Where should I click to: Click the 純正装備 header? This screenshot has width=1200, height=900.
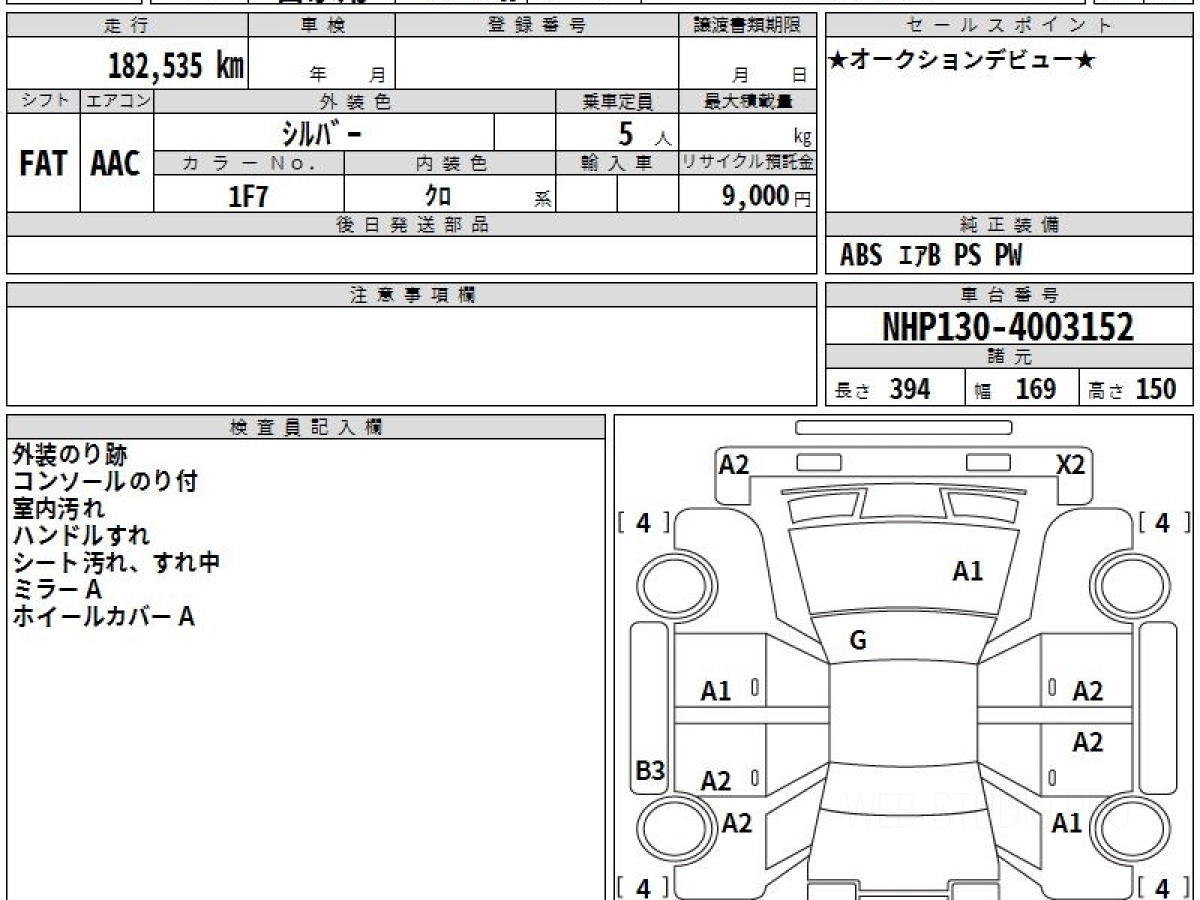[1010, 225]
